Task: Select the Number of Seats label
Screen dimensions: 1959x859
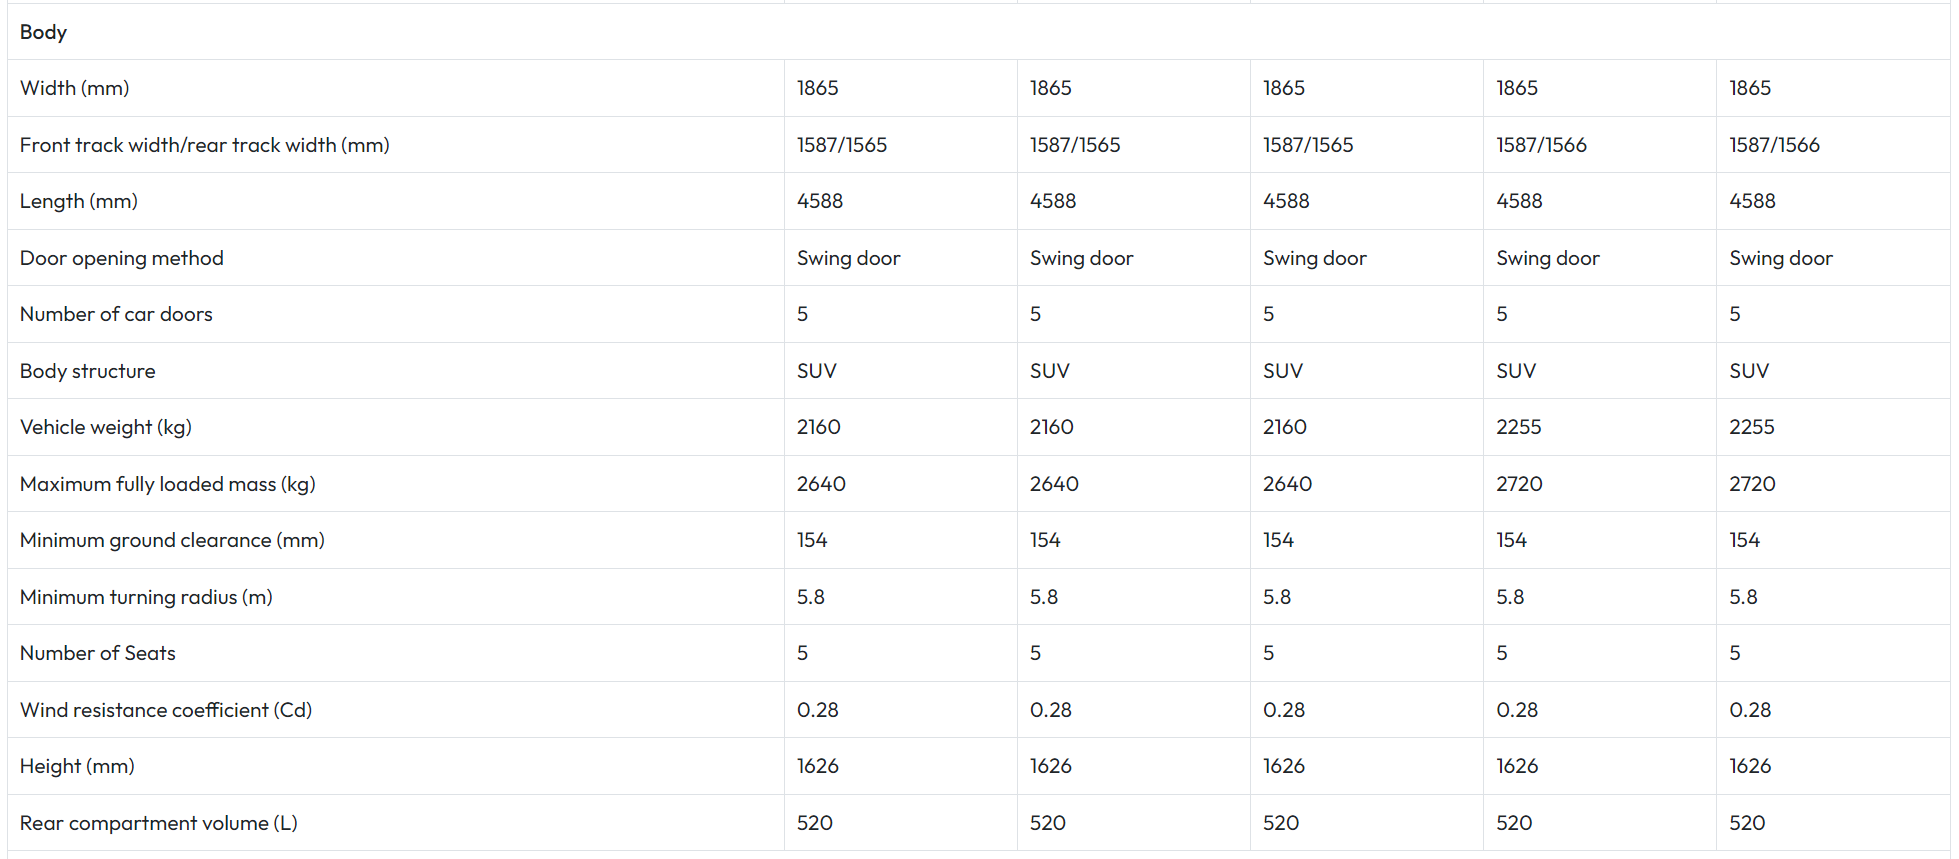Action: pos(97,653)
